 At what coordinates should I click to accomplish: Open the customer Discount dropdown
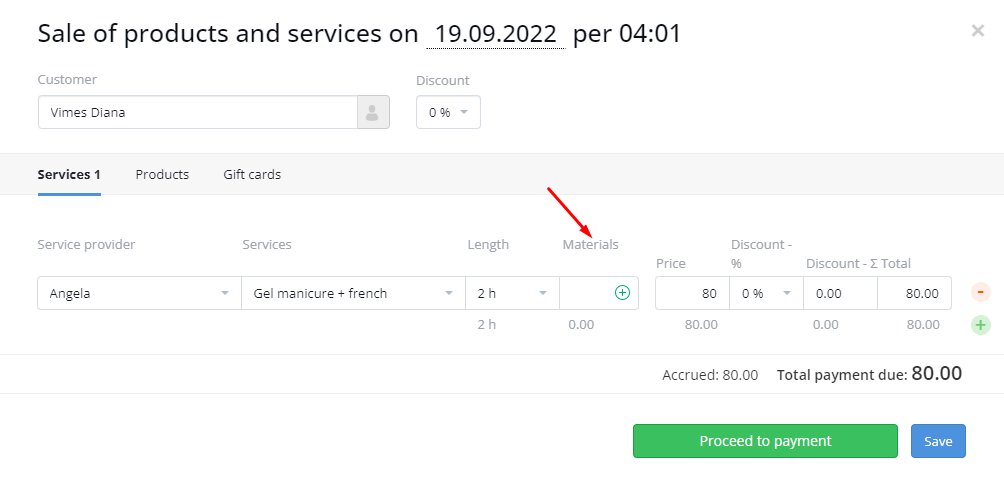coord(448,113)
